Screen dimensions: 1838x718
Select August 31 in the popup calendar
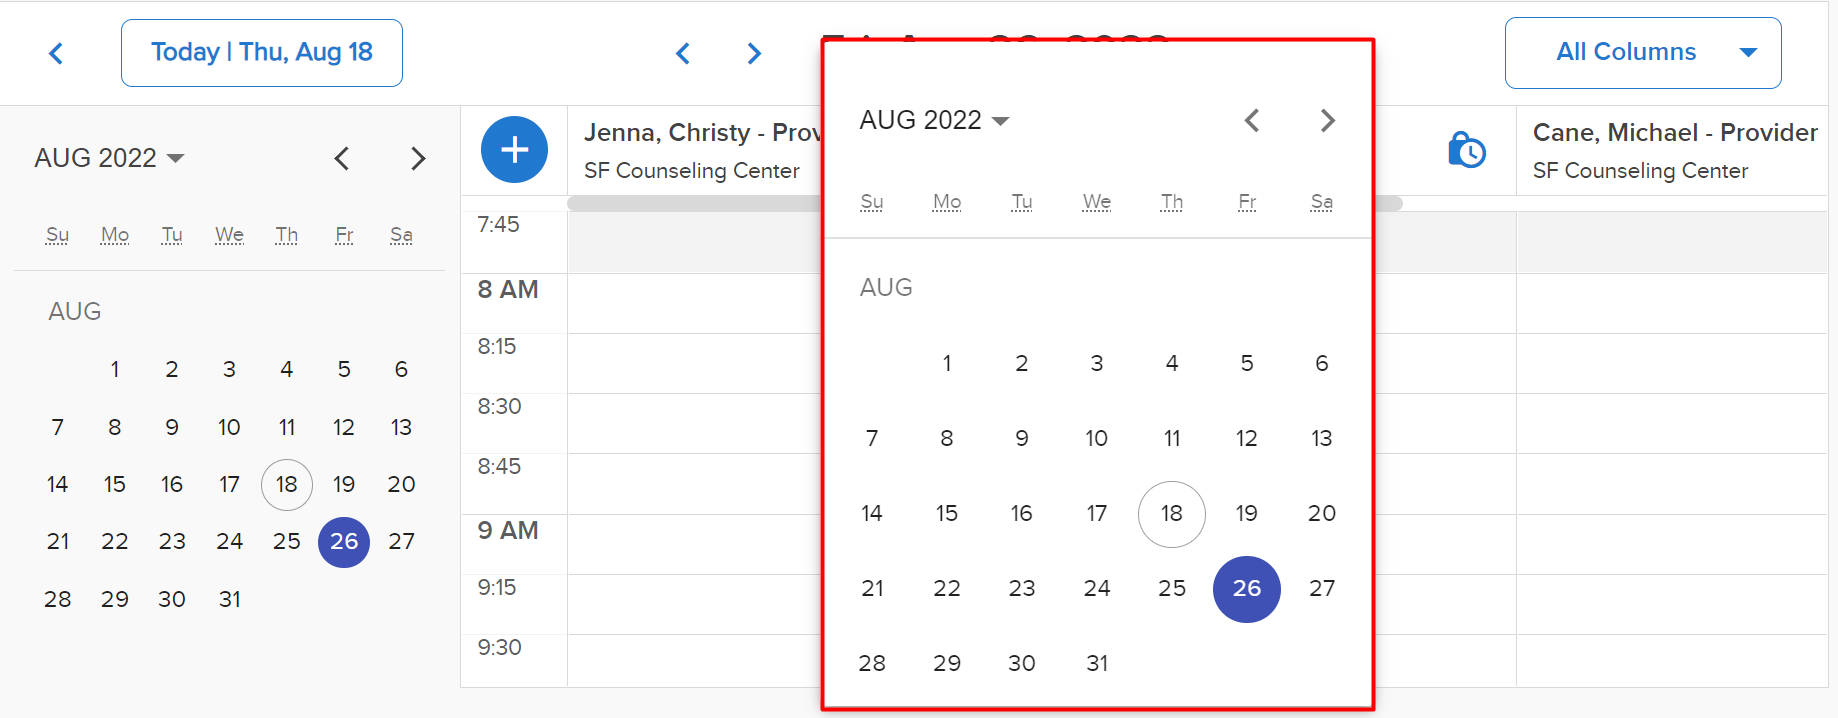(1097, 663)
